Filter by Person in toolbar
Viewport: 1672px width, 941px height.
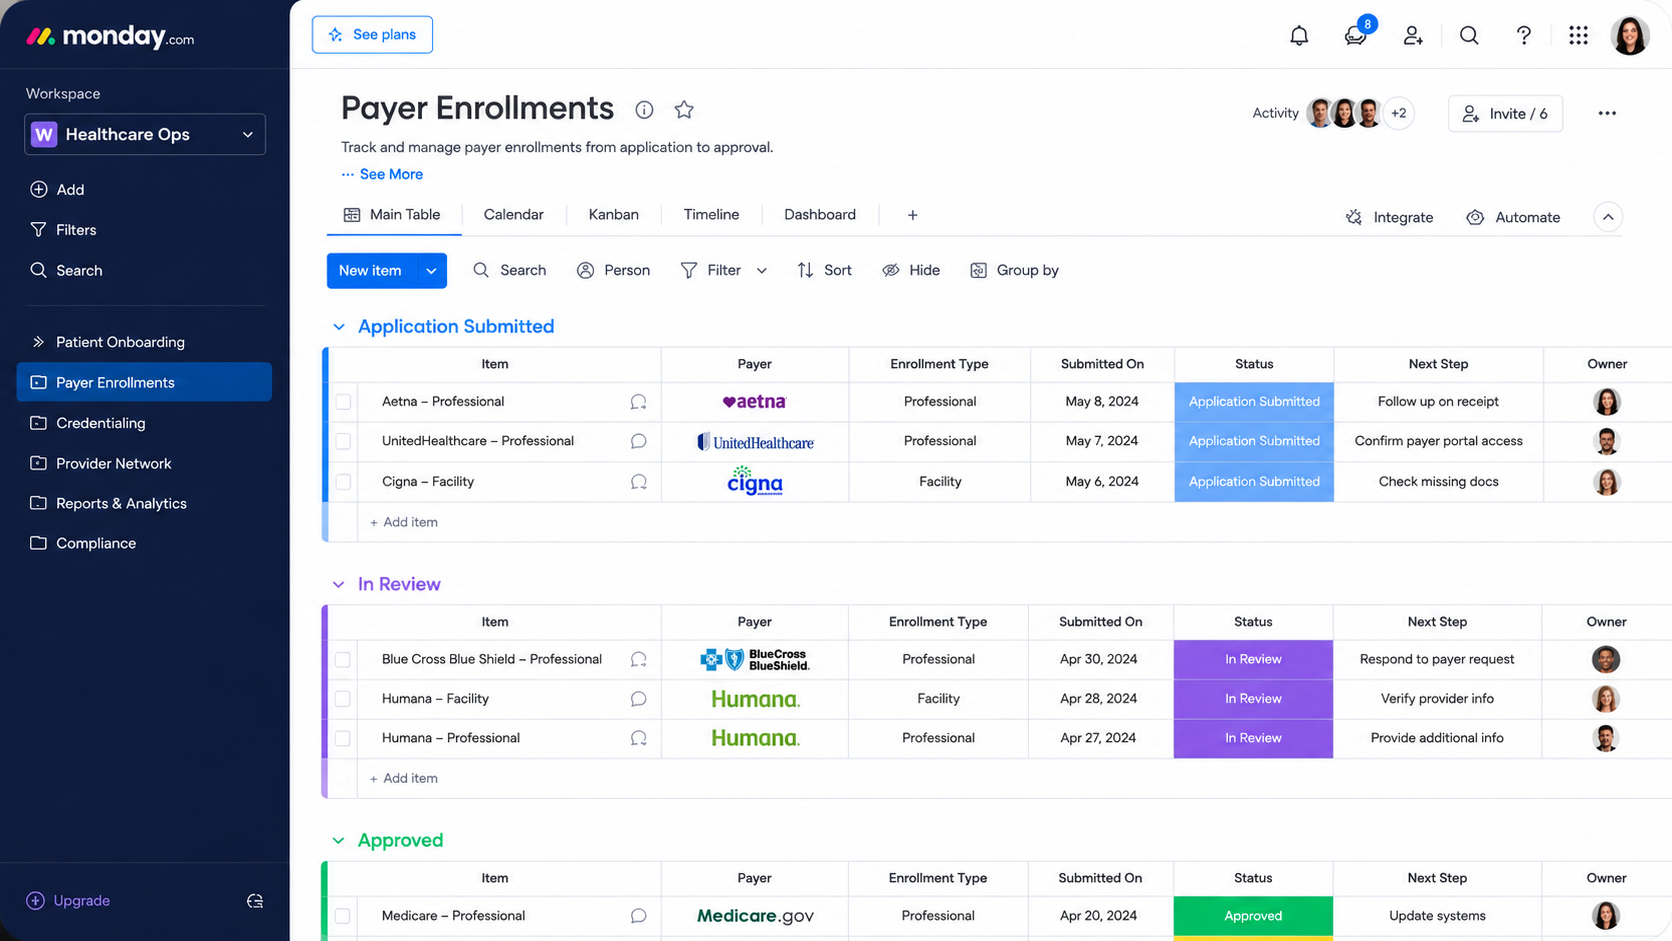[x=613, y=270]
